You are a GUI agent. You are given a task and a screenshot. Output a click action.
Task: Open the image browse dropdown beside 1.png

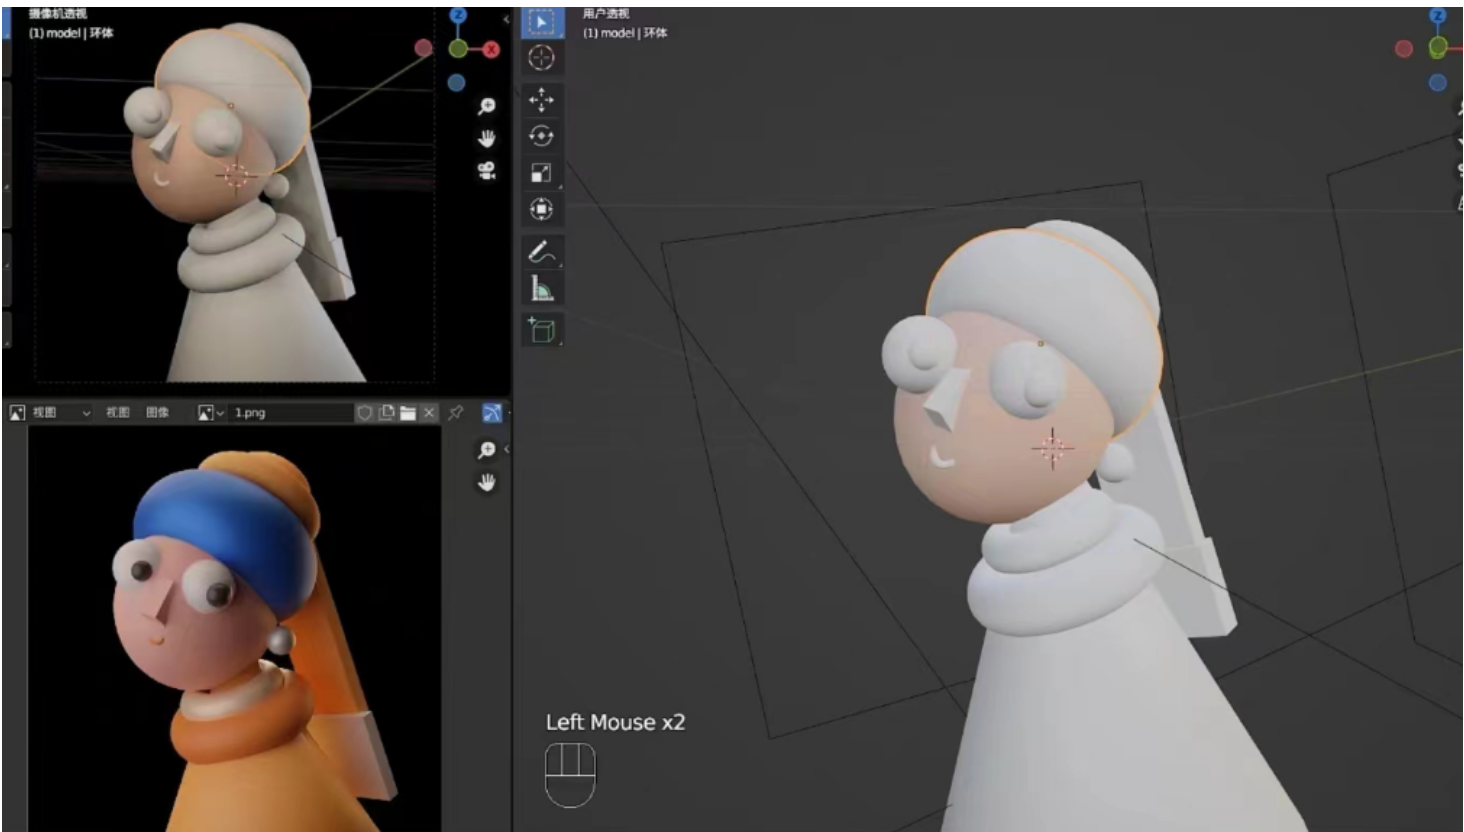pyautogui.click(x=211, y=412)
